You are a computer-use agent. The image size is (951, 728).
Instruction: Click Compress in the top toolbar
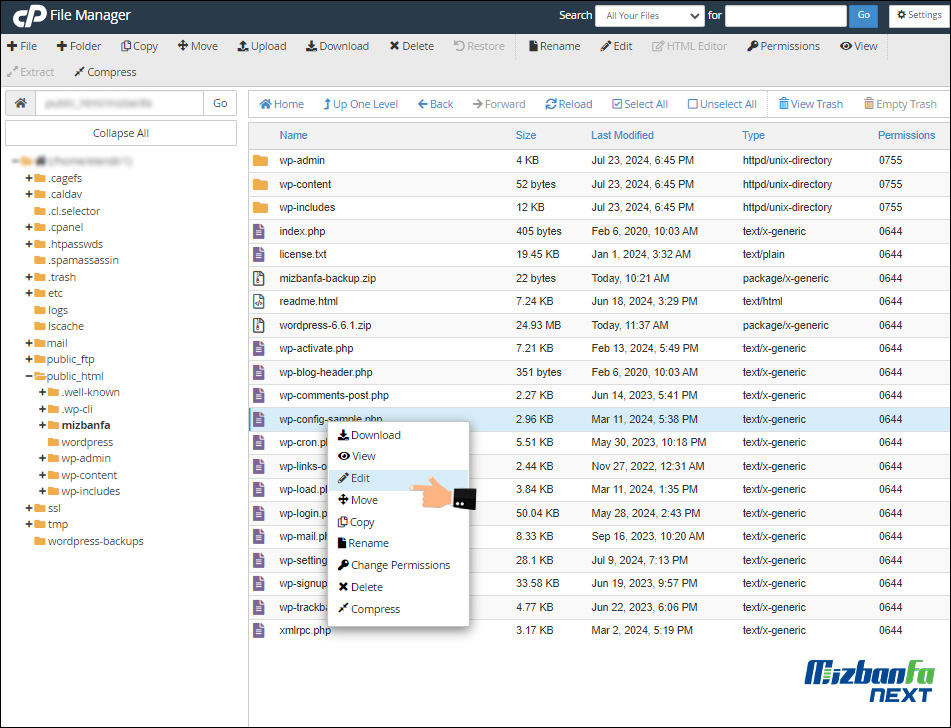coord(106,72)
